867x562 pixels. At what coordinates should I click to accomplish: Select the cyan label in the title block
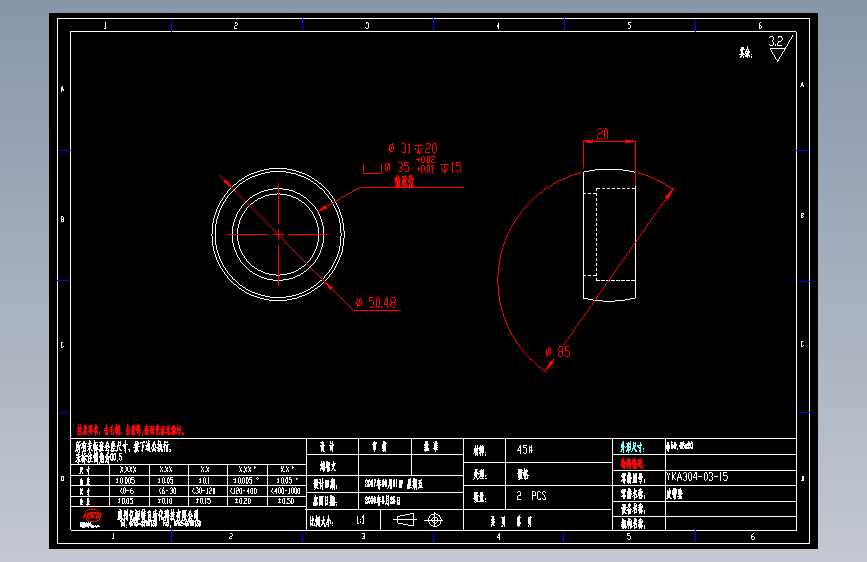[x=632, y=447]
